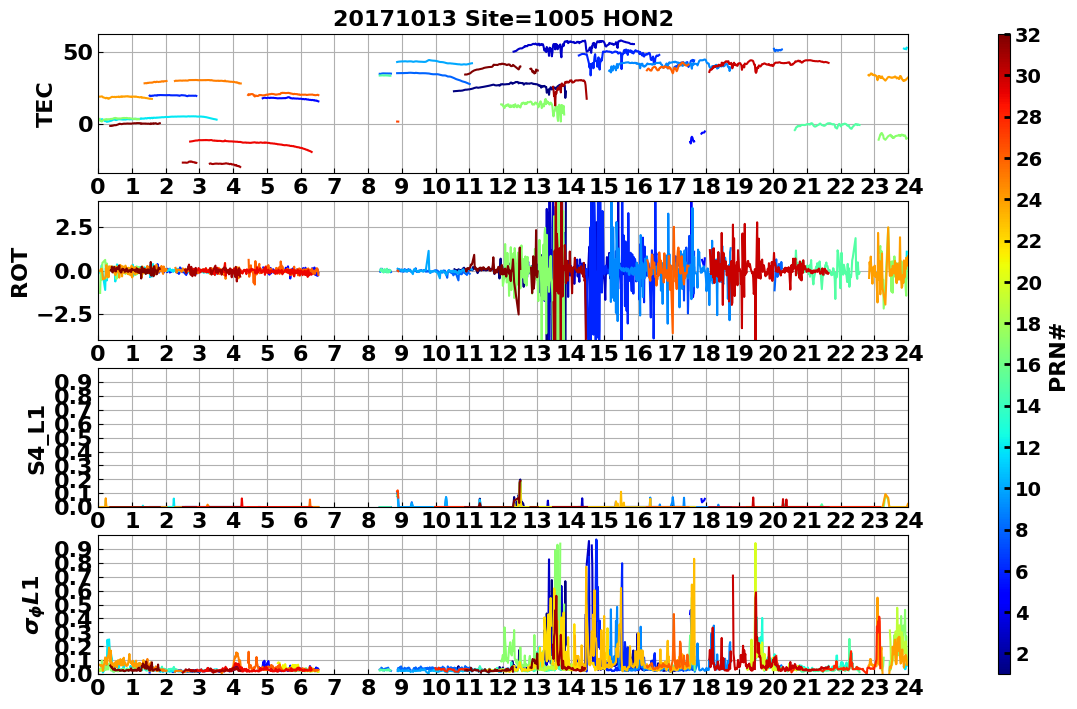Click hour tick 15 below the ROT panel

point(604,353)
